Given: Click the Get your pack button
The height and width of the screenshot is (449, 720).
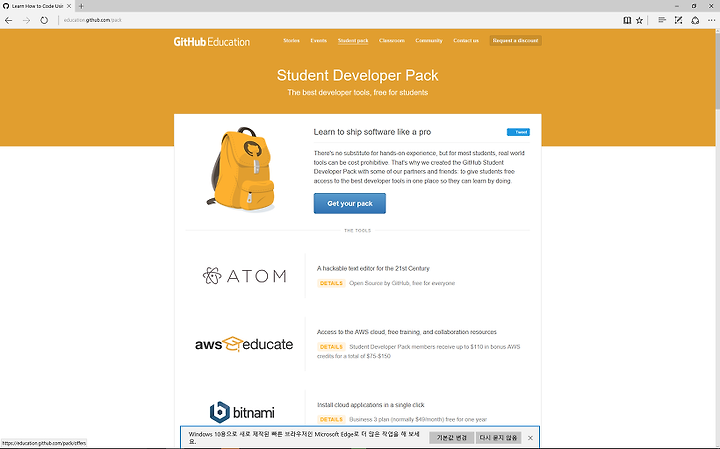Looking at the screenshot, I should pyautogui.click(x=349, y=203).
